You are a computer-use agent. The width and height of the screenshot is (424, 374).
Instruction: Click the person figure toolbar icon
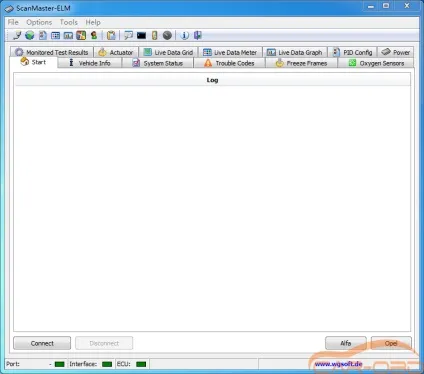[94, 35]
